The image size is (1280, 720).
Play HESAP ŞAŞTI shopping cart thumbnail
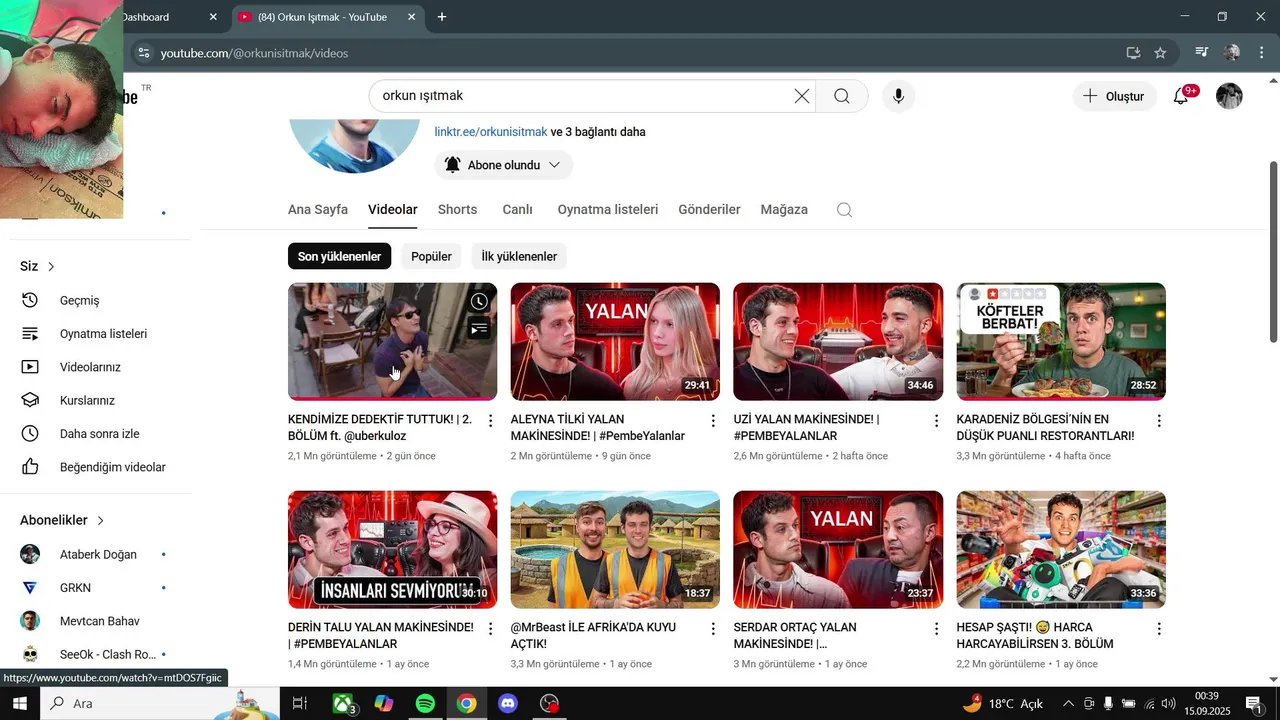(x=1061, y=549)
